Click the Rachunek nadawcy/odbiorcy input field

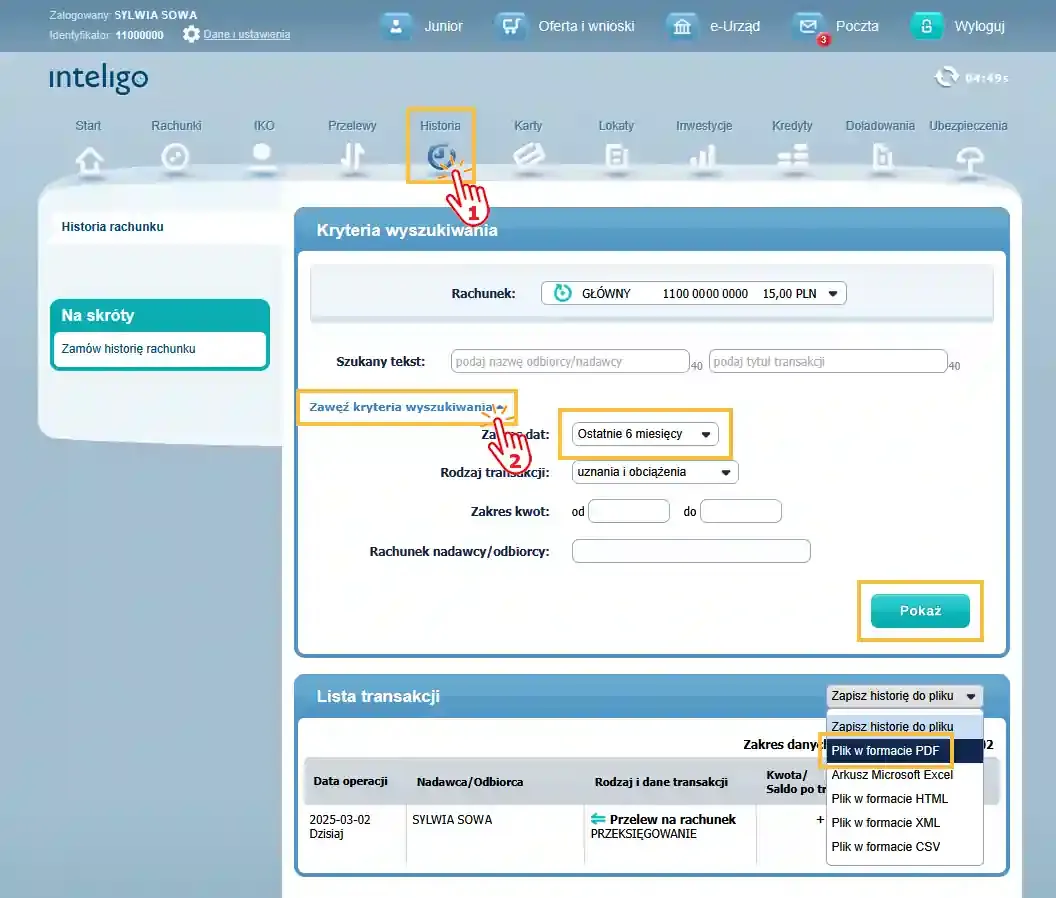(x=691, y=551)
